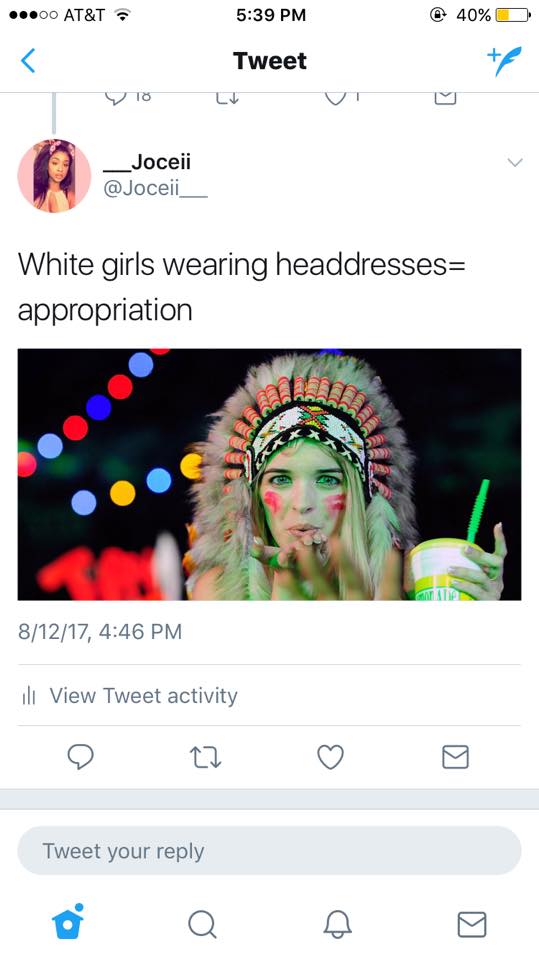Tap the Tweet your reply field

pos(270,850)
